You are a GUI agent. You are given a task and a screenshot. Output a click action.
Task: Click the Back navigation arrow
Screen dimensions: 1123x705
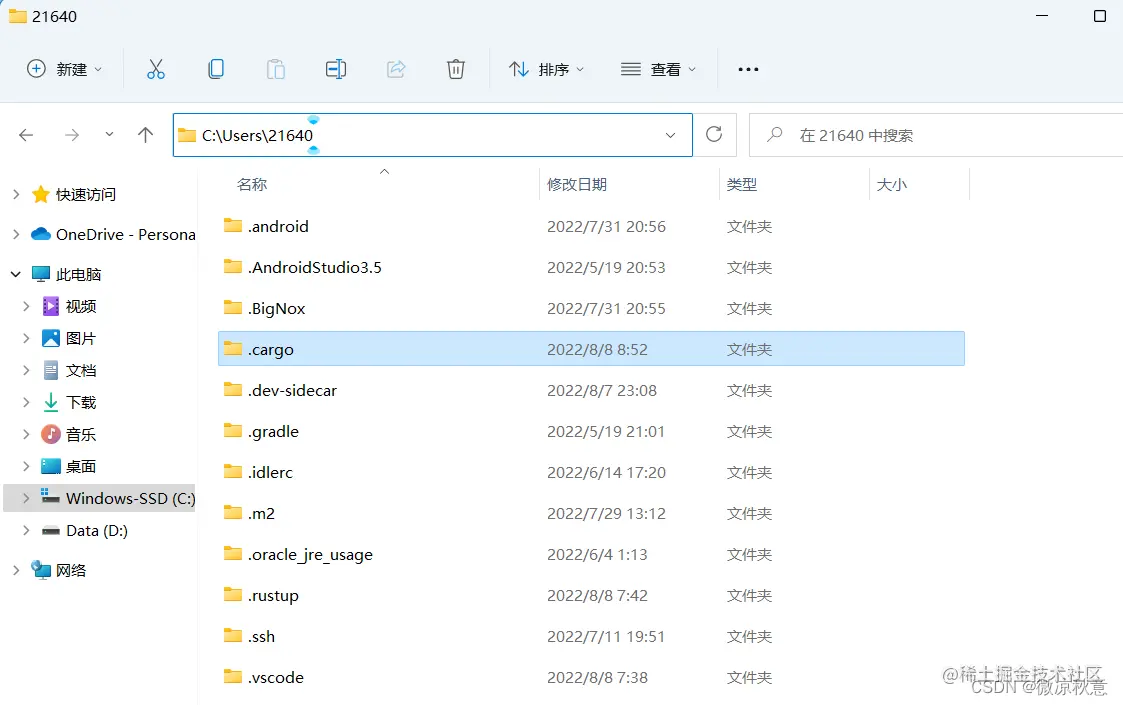(x=26, y=134)
